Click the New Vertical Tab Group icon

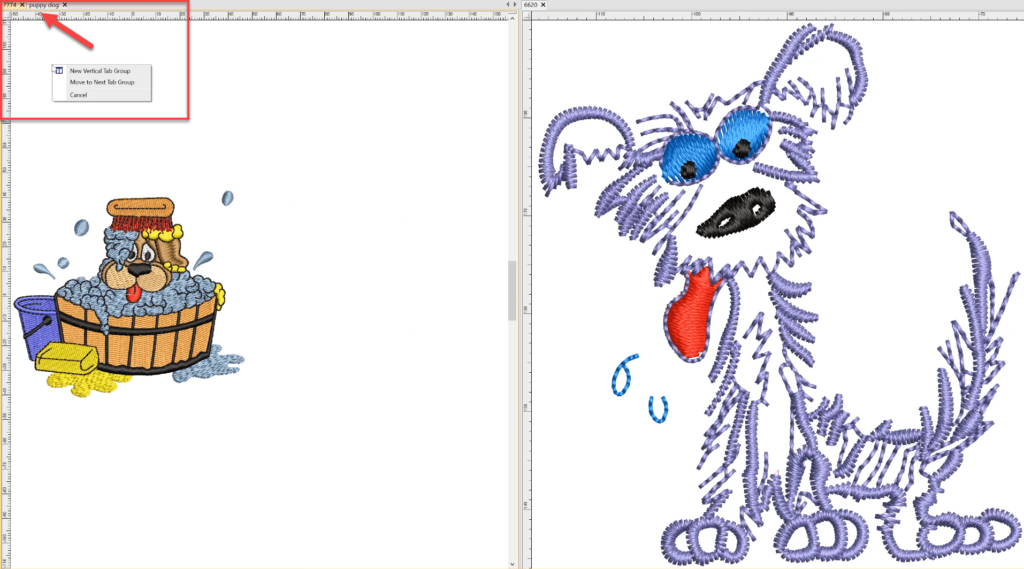(60, 71)
